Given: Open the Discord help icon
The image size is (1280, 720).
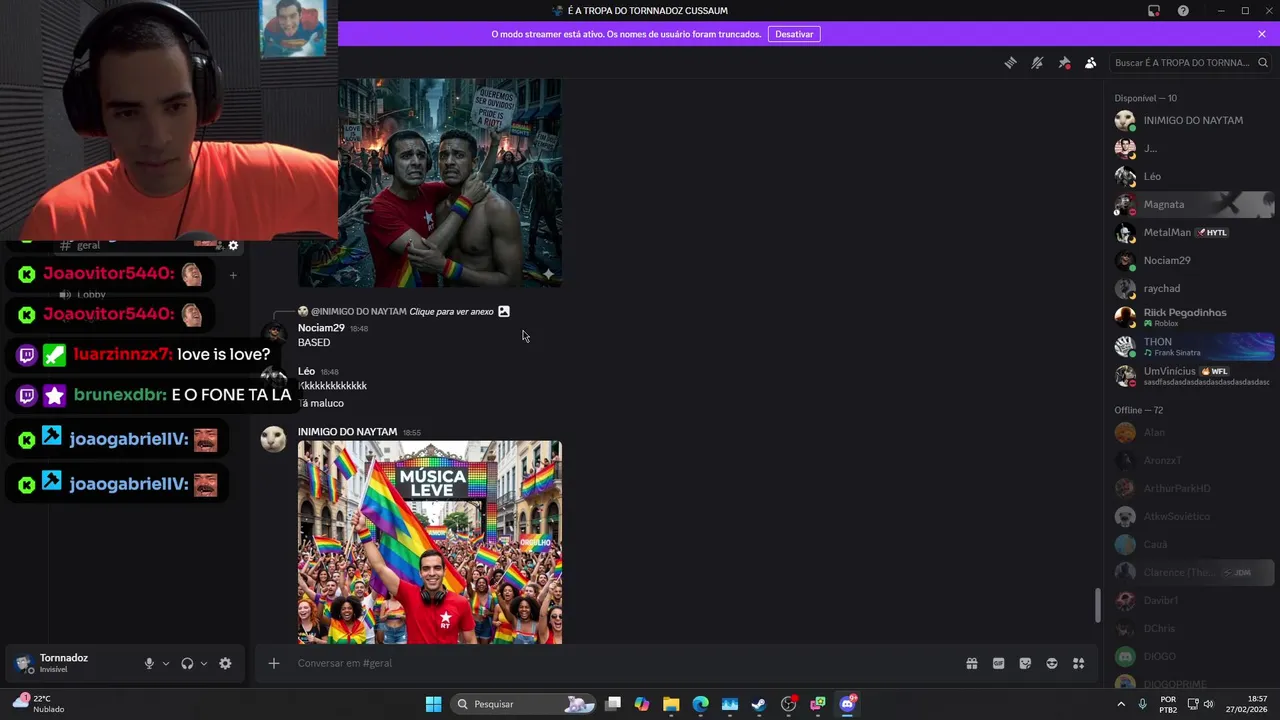Looking at the screenshot, I should [x=1183, y=11].
